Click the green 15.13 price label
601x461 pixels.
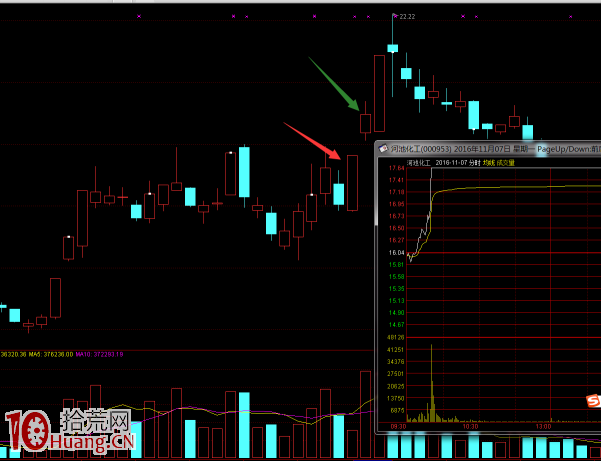point(396,300)
